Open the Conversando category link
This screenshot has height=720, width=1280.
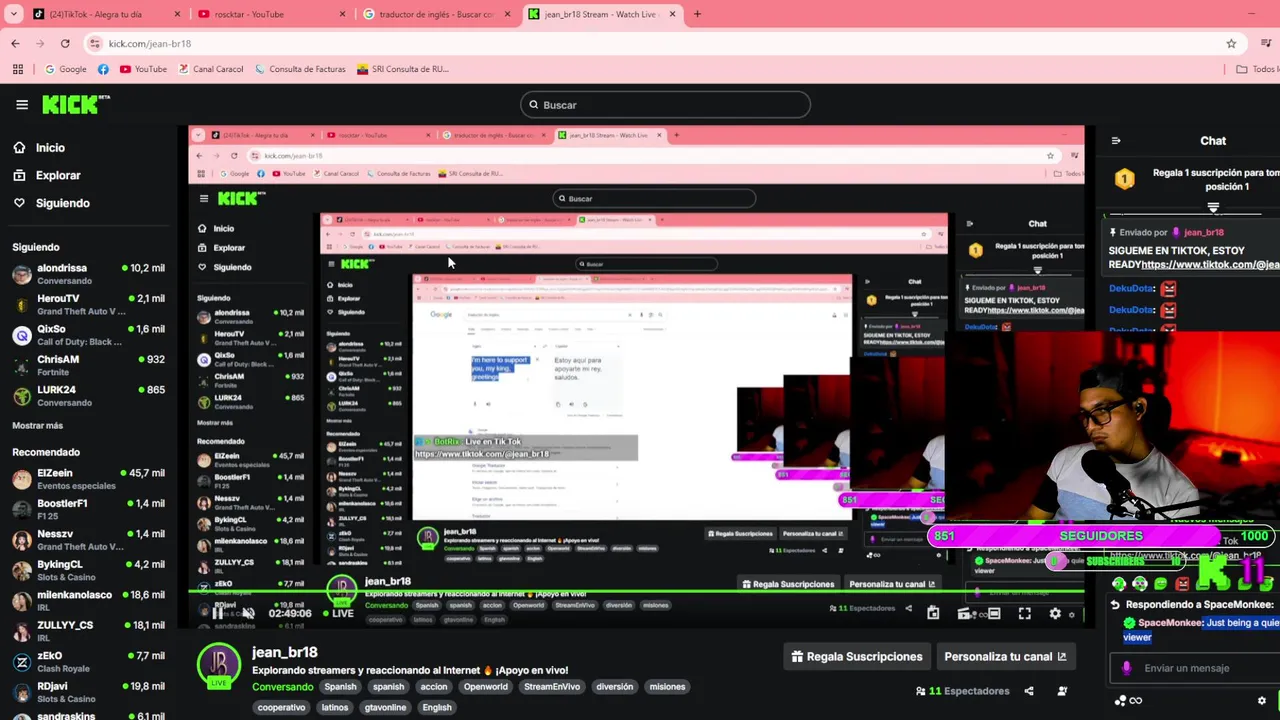[282, 687]
